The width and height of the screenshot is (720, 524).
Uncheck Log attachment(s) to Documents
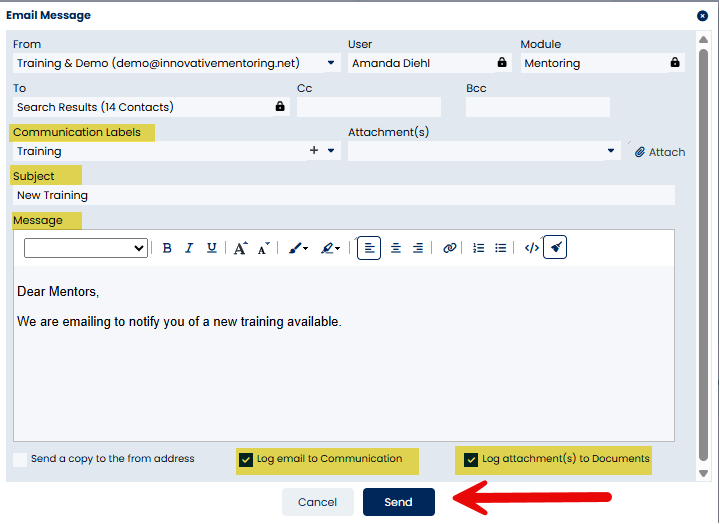coord(471,460)
